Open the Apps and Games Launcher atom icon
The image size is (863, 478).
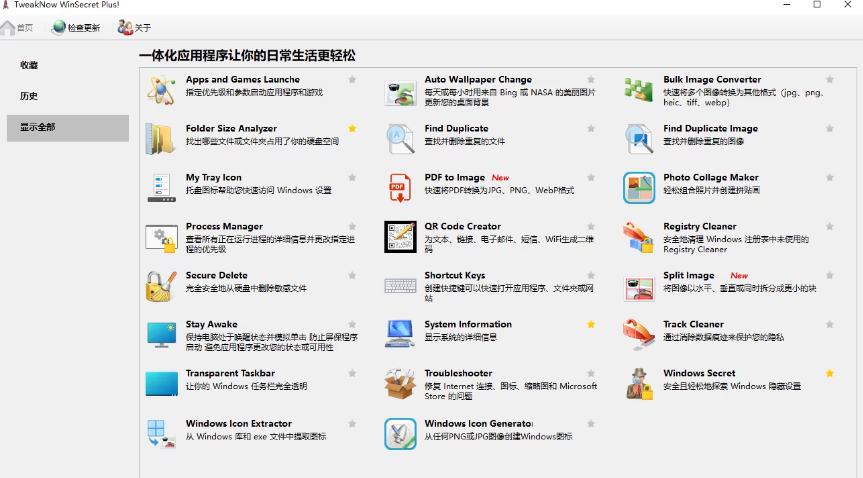pos(161,90)
